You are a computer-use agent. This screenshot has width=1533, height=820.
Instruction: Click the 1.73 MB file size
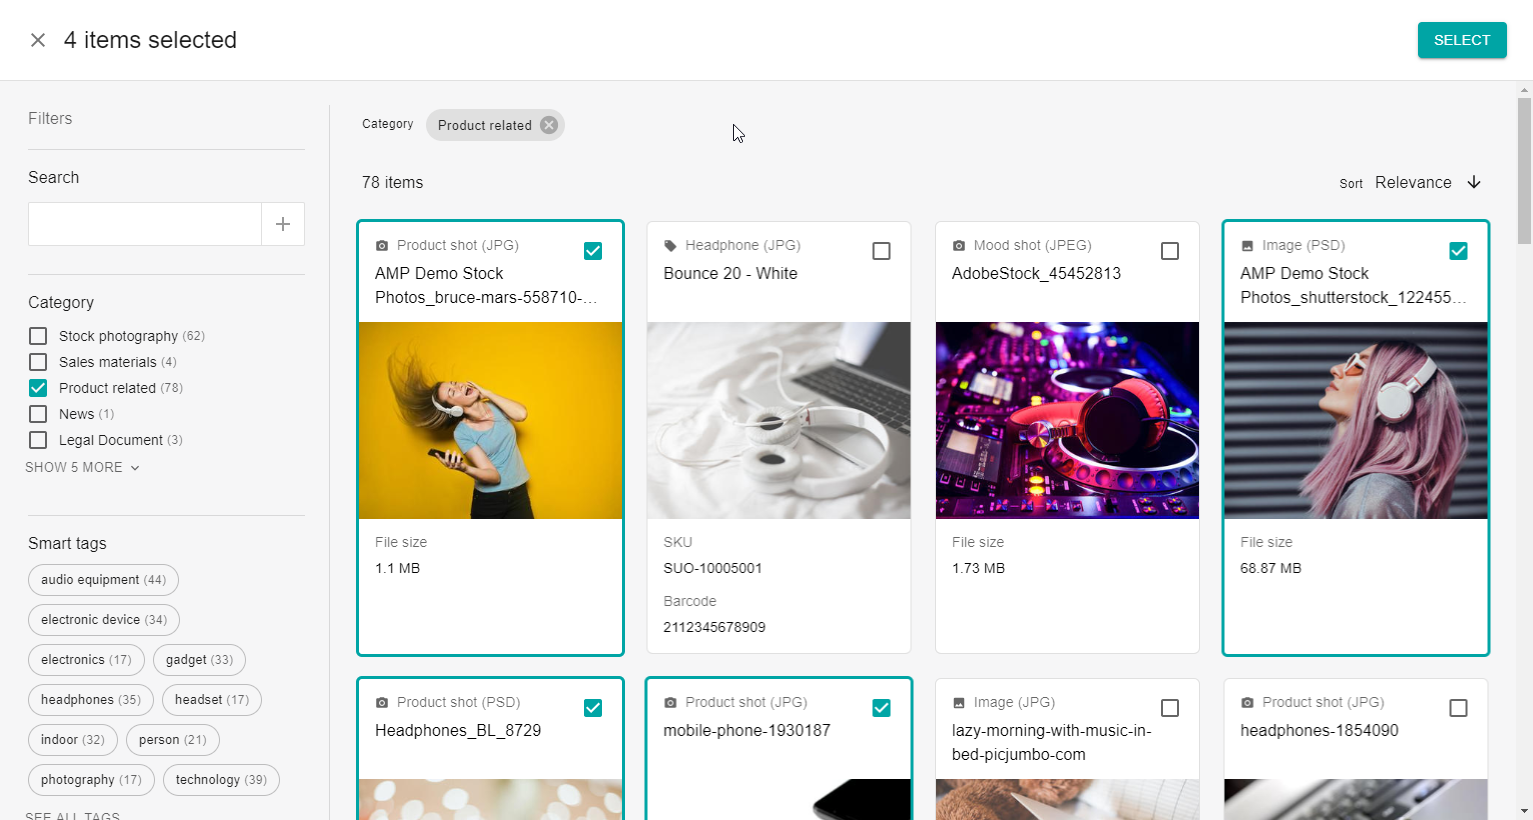click(978, 568)
